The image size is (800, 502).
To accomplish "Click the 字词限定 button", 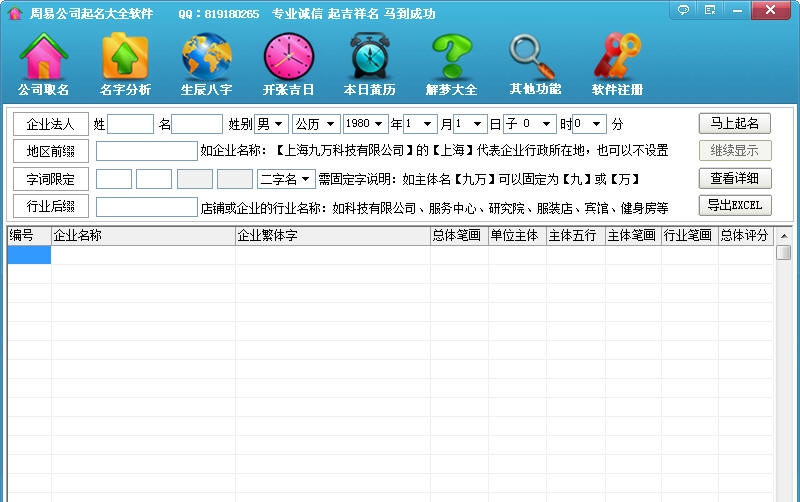I will pyautogui.click(x=51, y=179).
